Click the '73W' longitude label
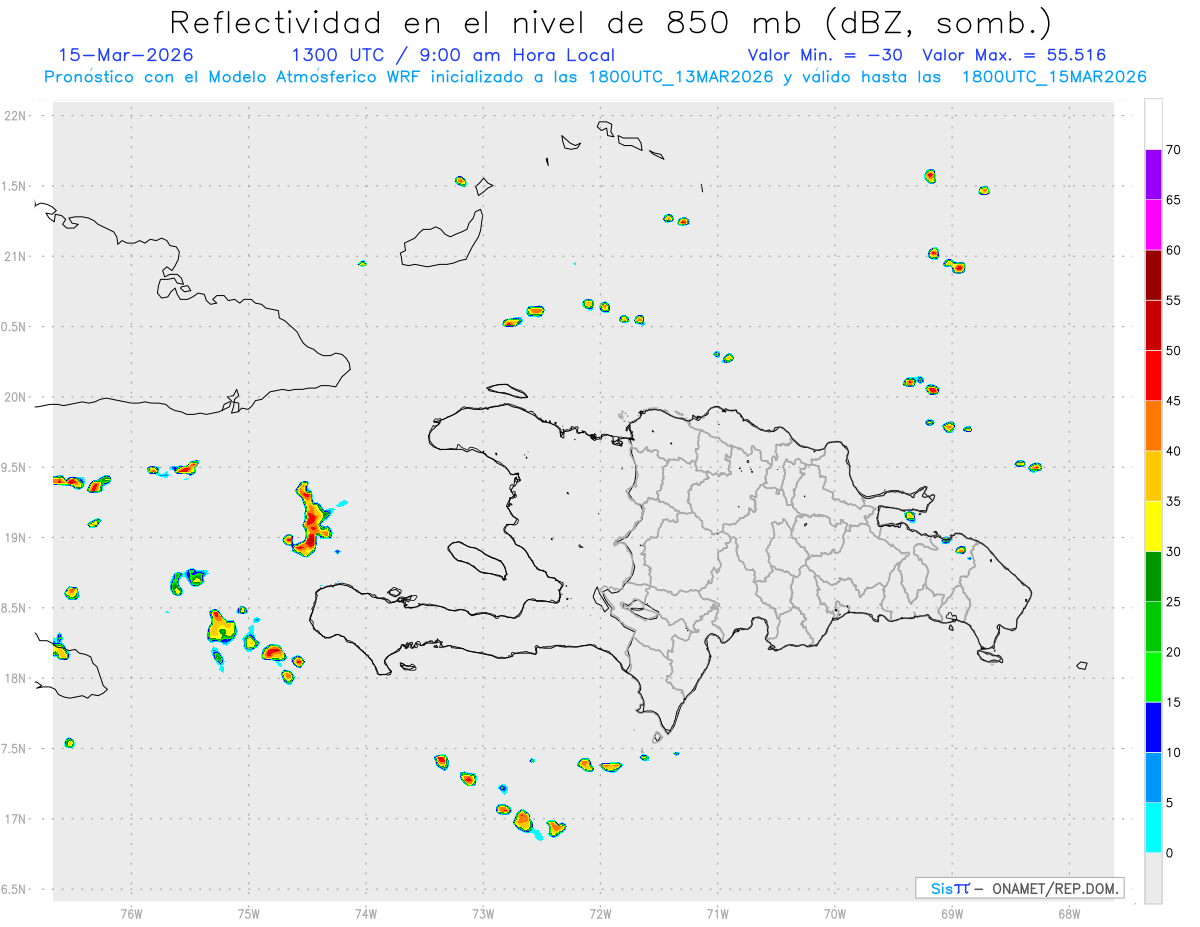Screen dimensions: 1200x927 (483, 914)
